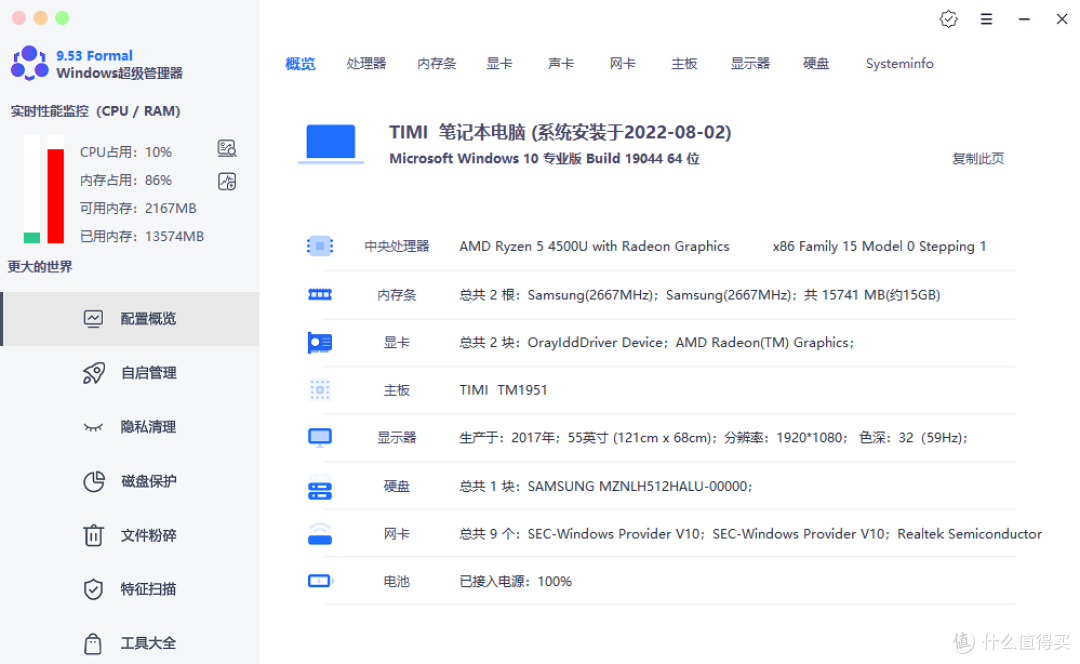Open the hamburger menu in title bar
Viewport: 1080px width, 664px height.
986,19
